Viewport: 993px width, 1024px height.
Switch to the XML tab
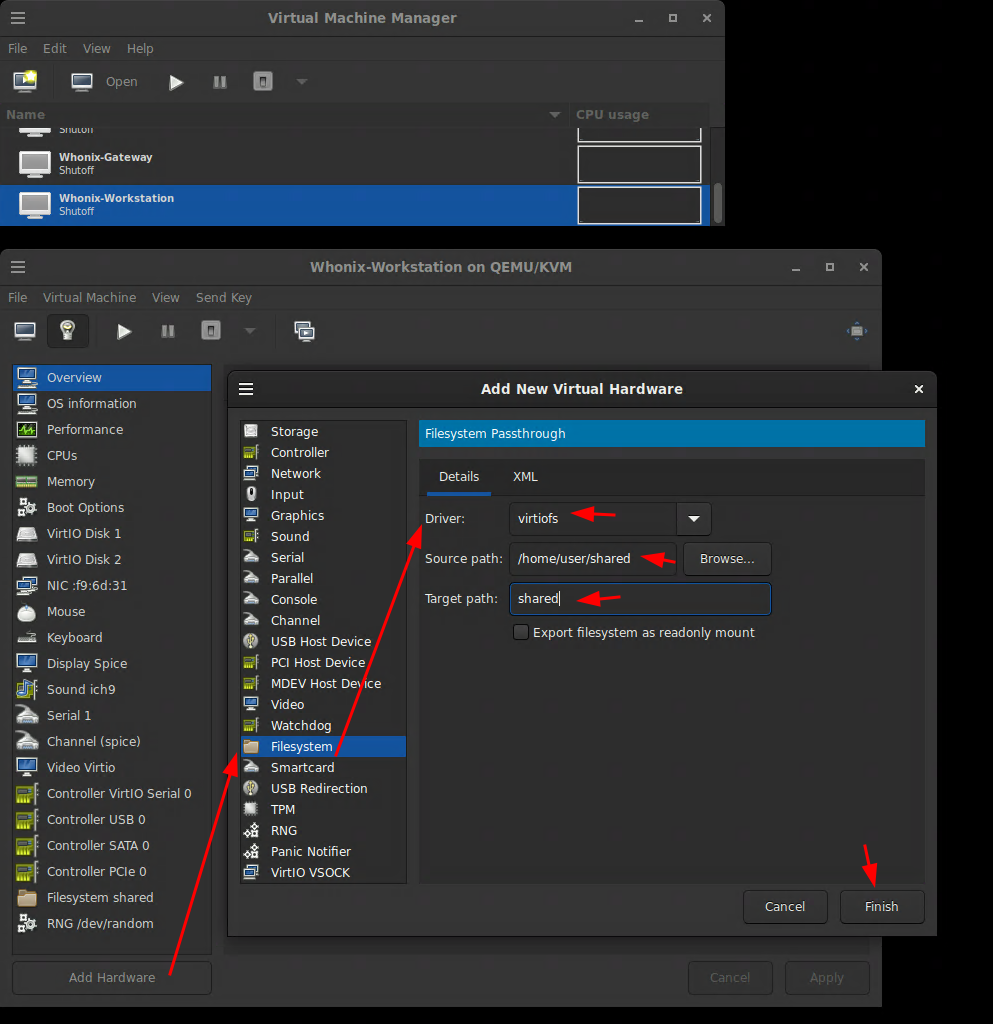pos(526,477)
